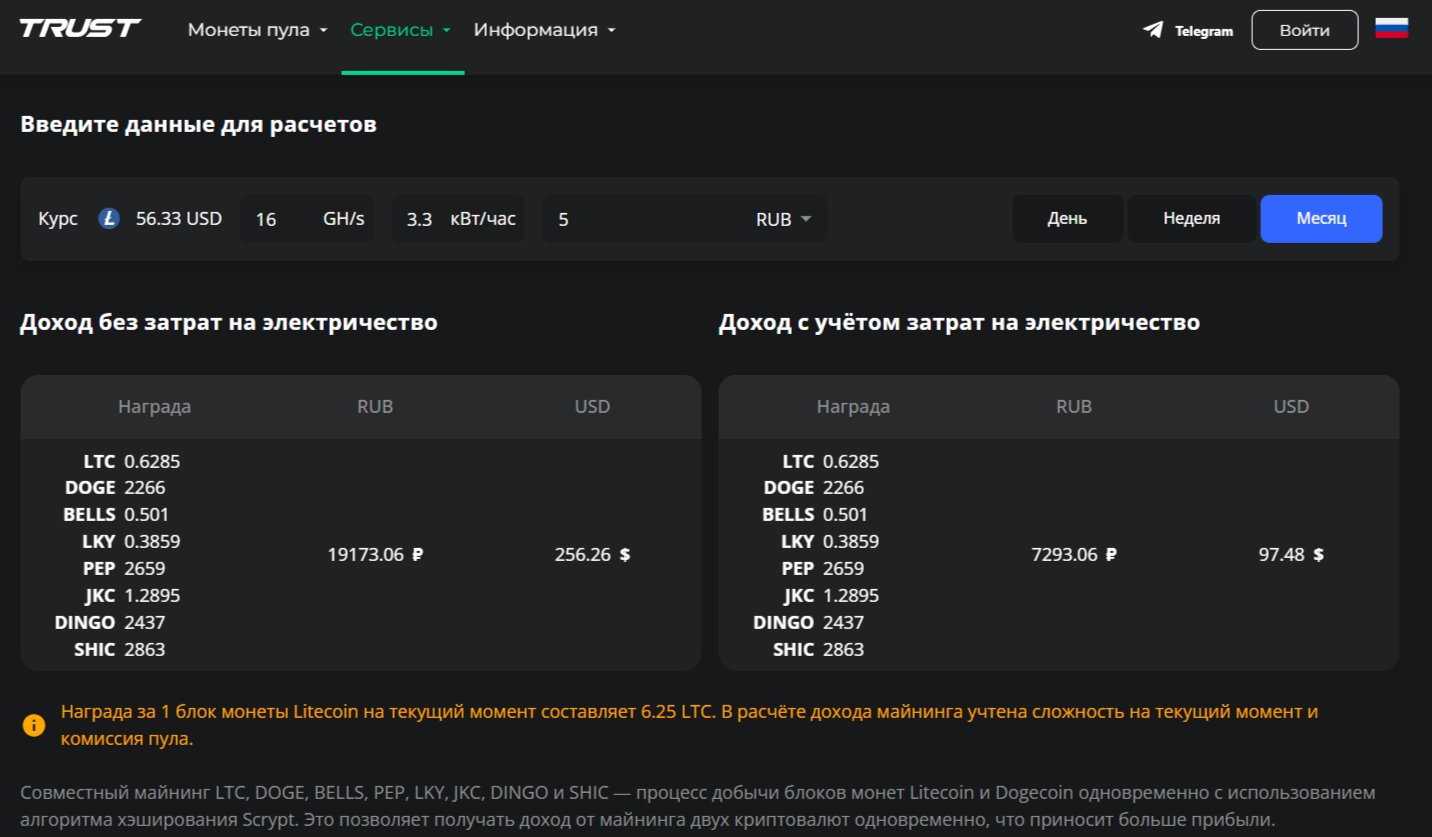The image size is (1432, 837).
Task: Expand the Информация menu
Action: click(537, 30)
